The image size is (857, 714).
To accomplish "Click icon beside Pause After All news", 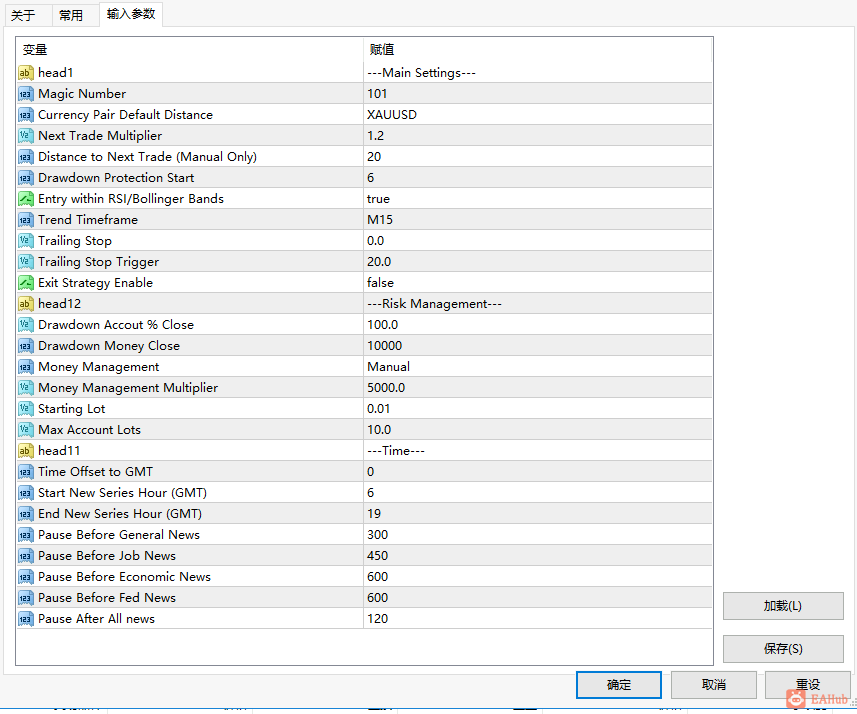I will click(x=26, y=619).
